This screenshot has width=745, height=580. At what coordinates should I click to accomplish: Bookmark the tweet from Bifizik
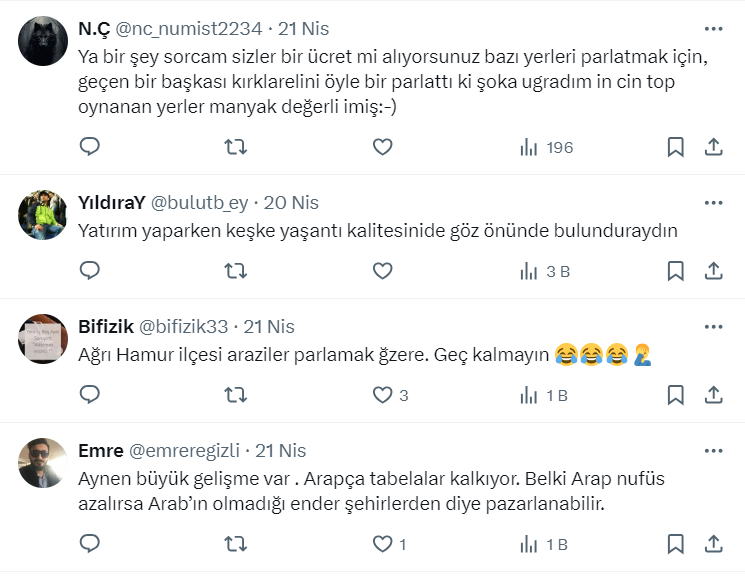676,395
